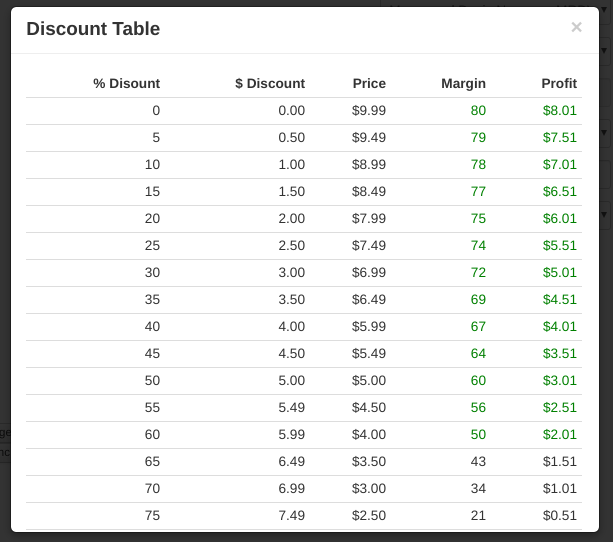
Task: Select the $9.99 price cell
Action: coord(369,111)
